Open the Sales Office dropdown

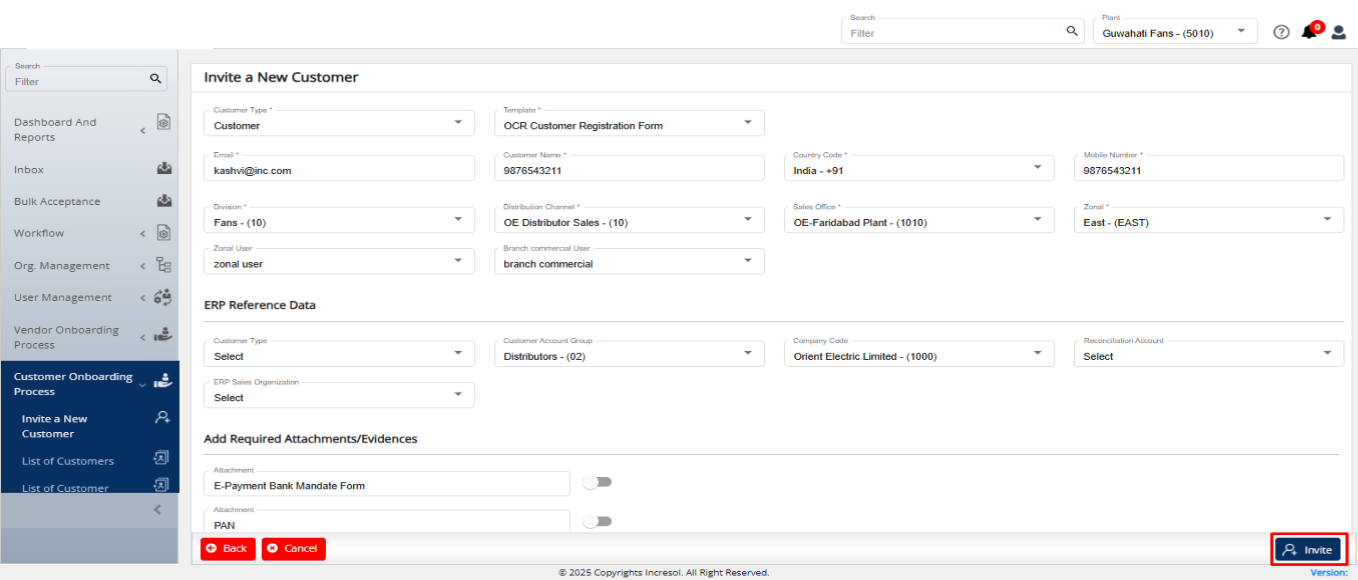click(x=919, y=221)
